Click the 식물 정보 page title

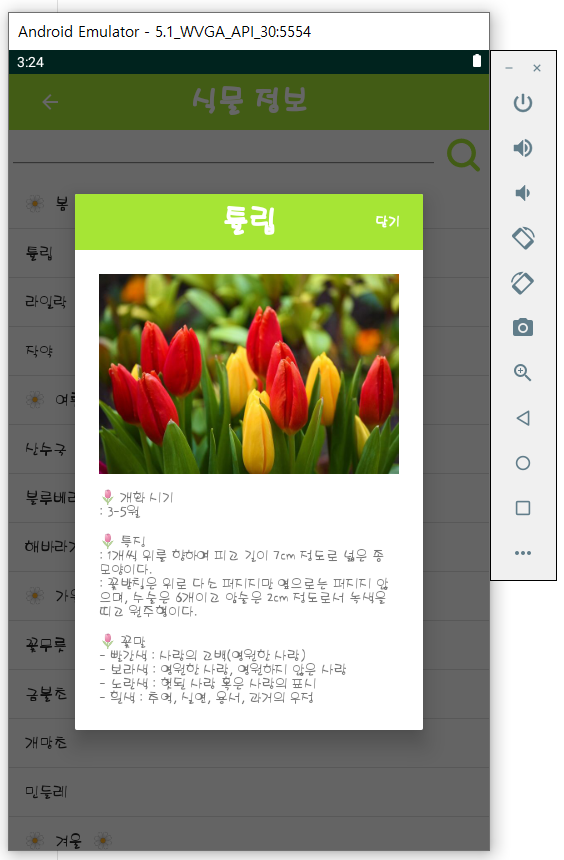tap(250, 101)
